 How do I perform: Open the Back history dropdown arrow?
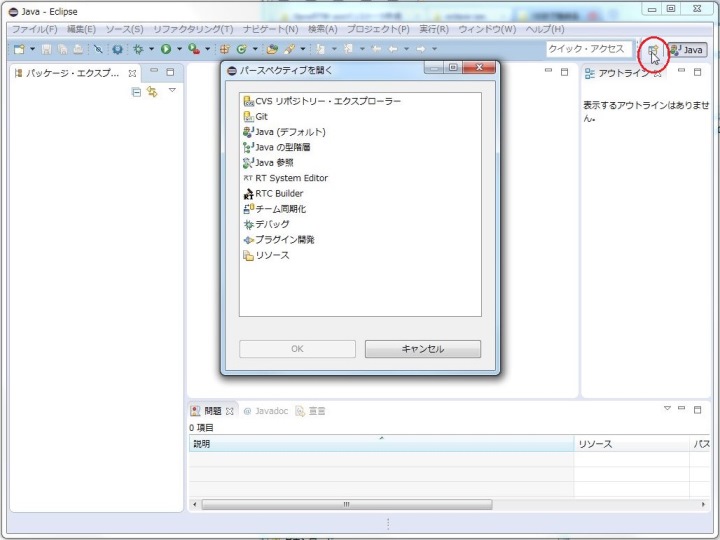pyautogui.click(x=406, y=49)
